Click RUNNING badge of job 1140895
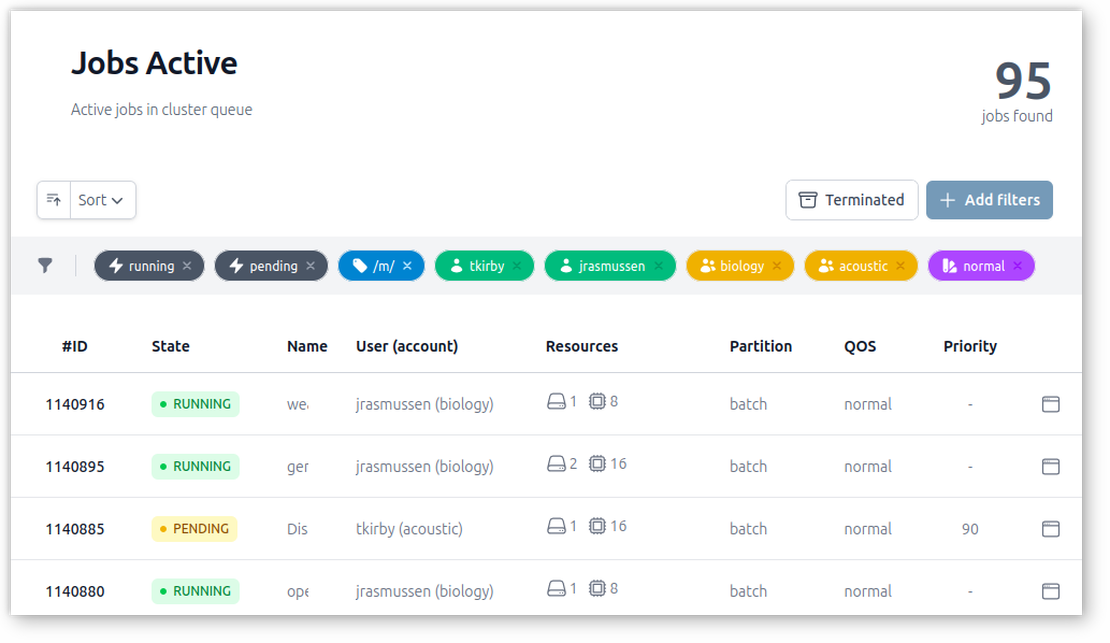 195,467
